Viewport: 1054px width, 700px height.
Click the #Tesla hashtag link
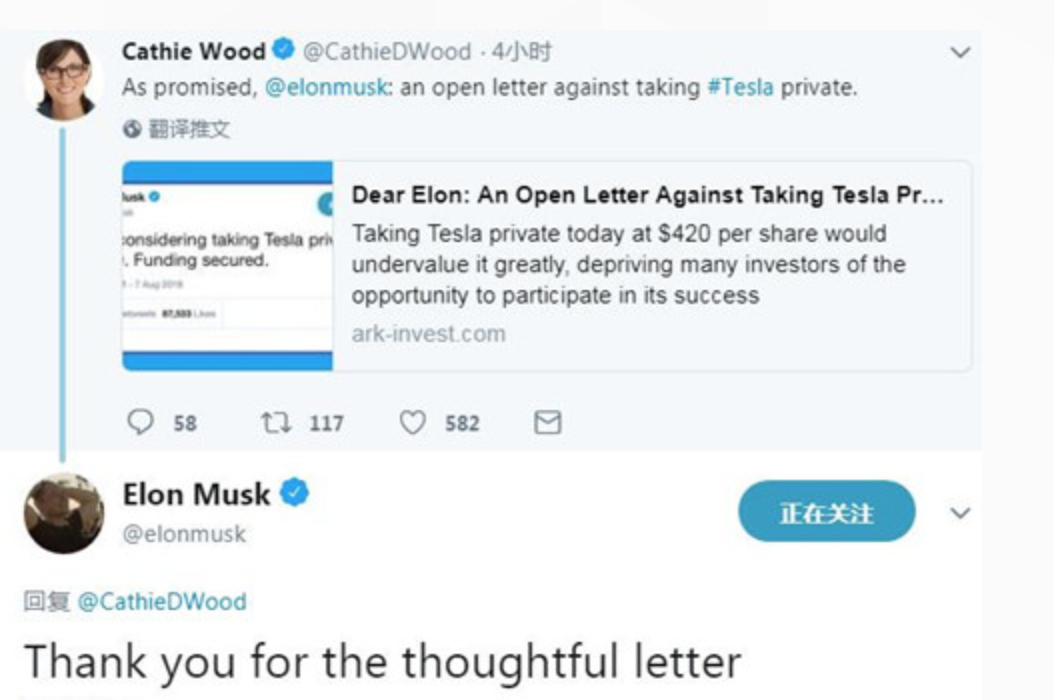click(740, 87)
